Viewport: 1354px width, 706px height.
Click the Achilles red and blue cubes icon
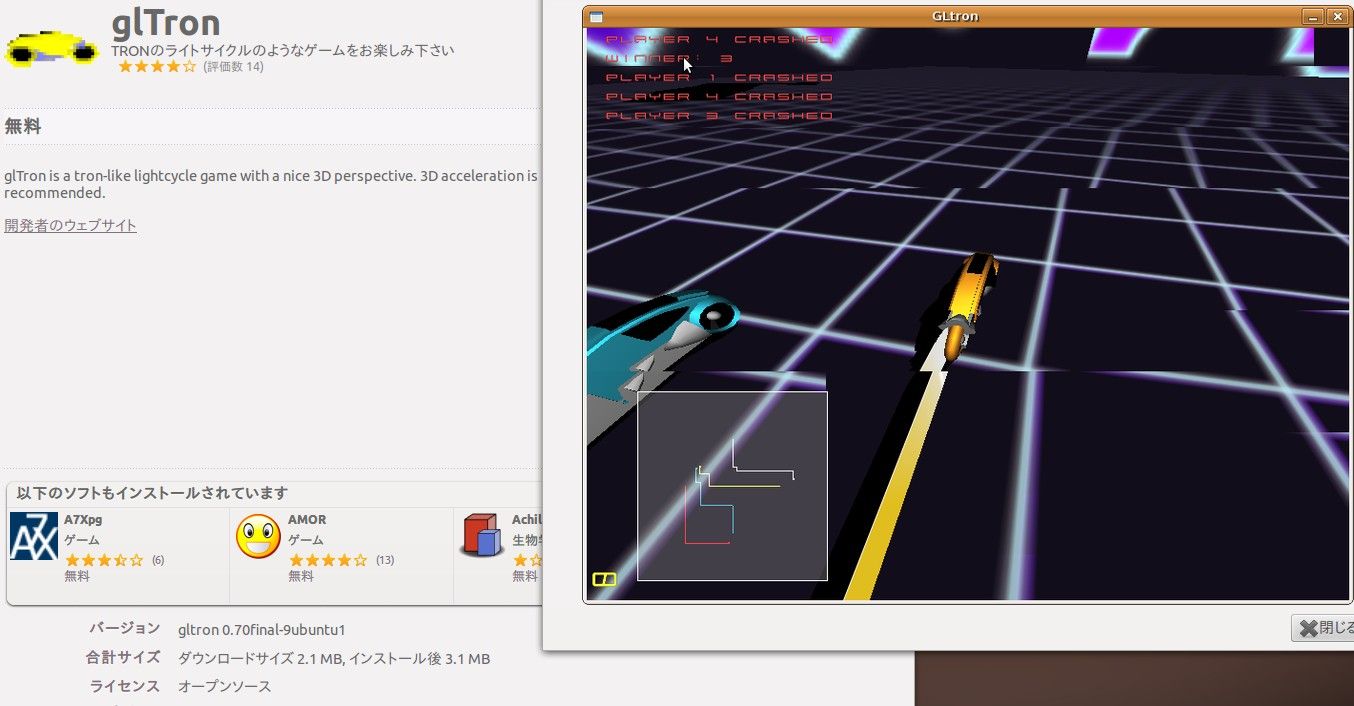[x=481, y=535]
